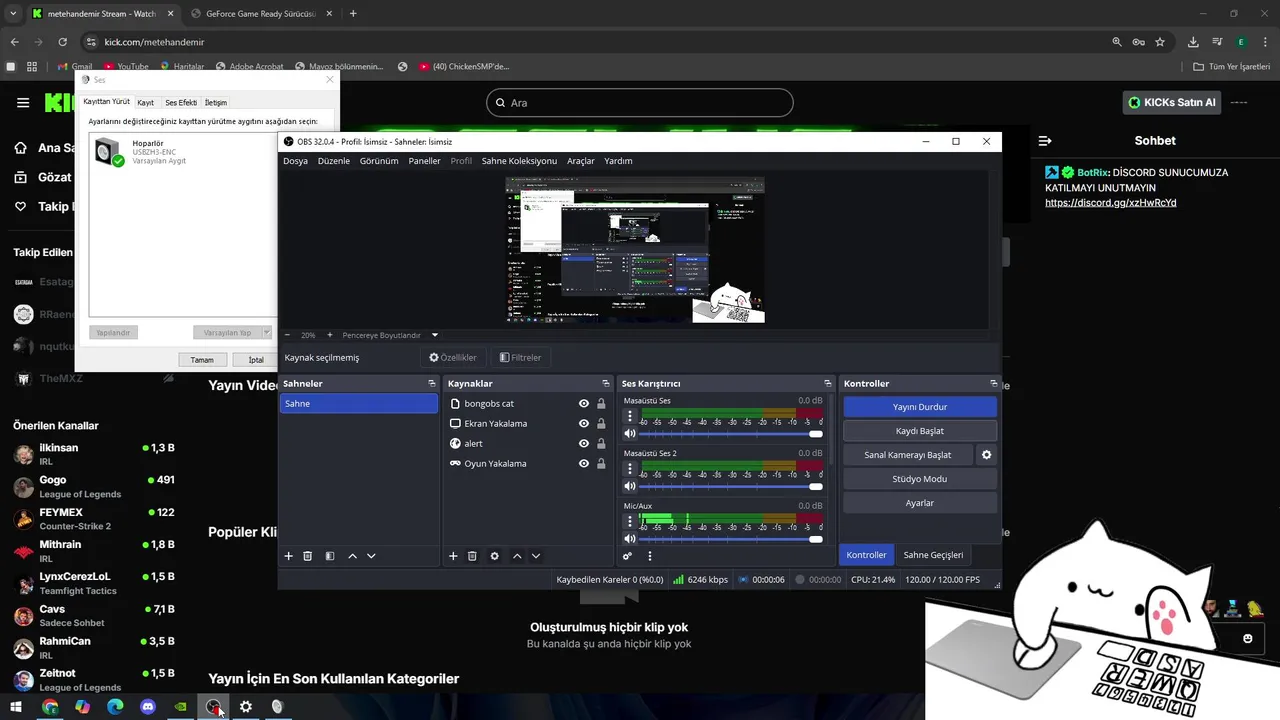This screenshot has width=1280, height=720.
Task: Click the Yayını Durdur button
Action: [x=920, y=407]
